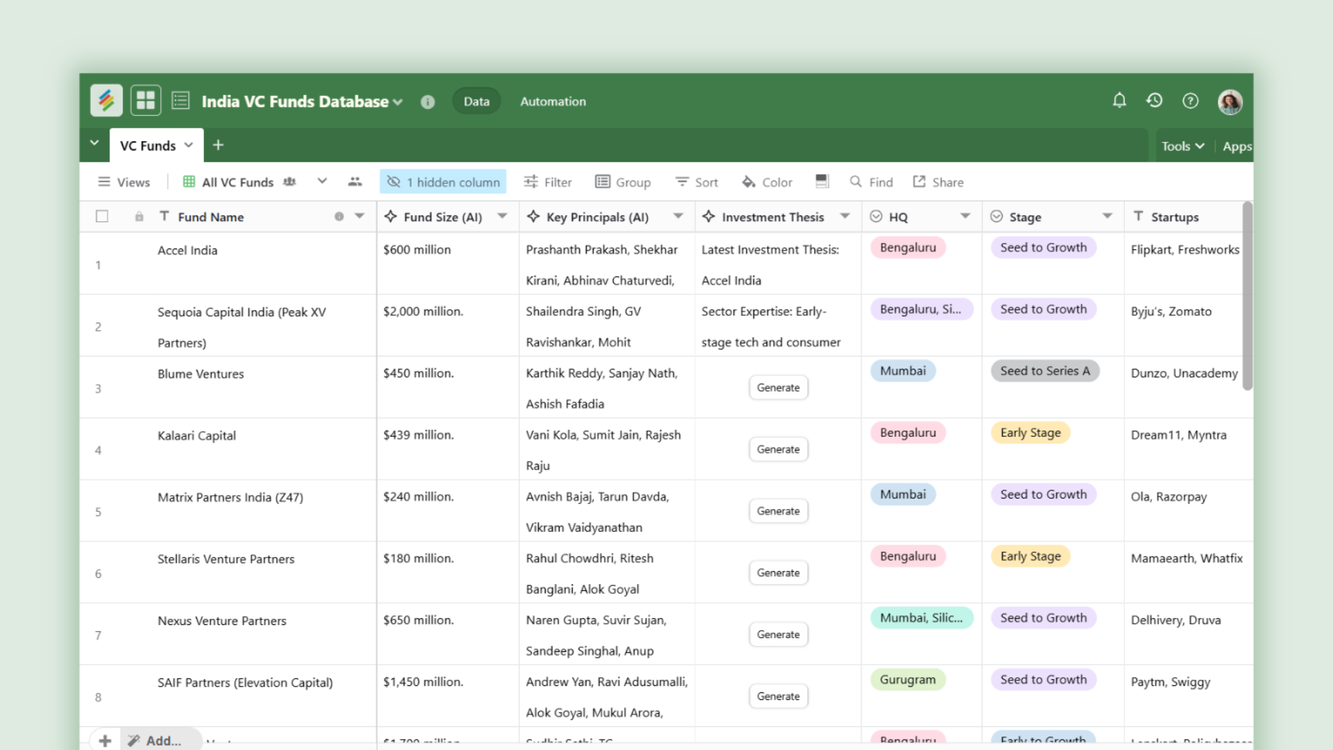The width and height of the screenshot is (1333, 750).
Task: Click the Add record button at bottom
Action: (105, 740)
